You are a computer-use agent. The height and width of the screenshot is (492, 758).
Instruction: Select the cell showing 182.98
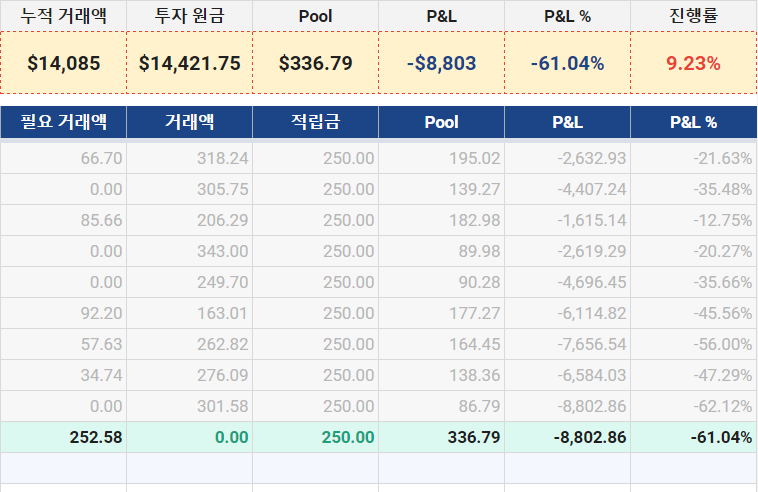click(x=441, y=220)
